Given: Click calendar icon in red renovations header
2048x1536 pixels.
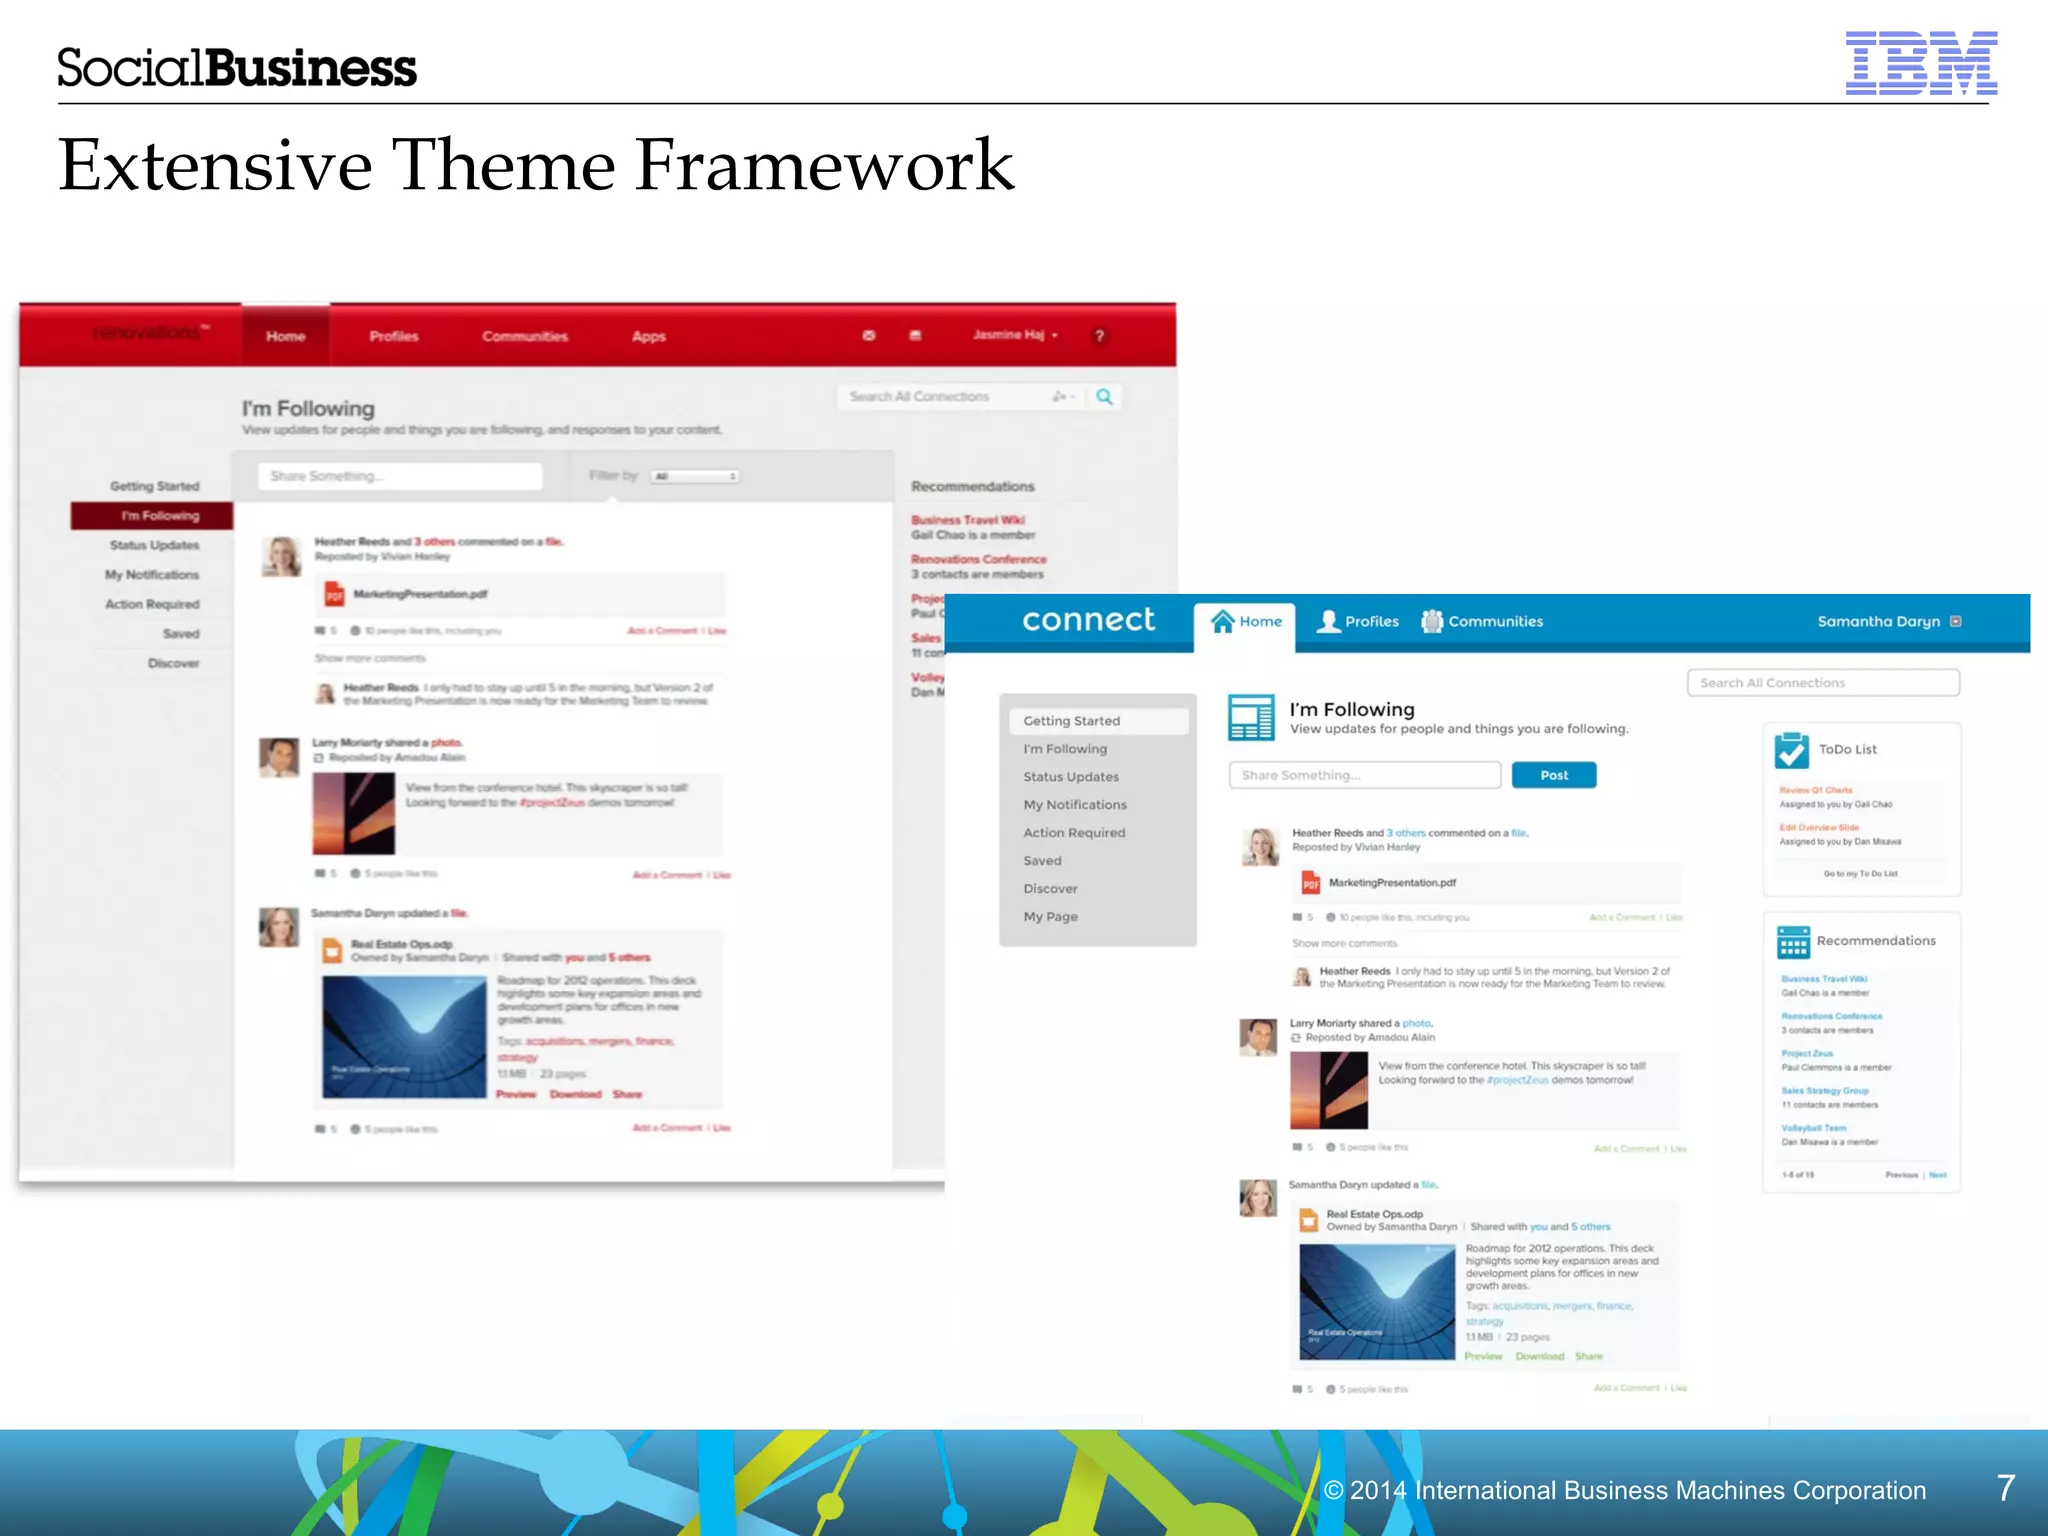Looking at the screenshot, I should pyautogui.click(x=915, y=335).
